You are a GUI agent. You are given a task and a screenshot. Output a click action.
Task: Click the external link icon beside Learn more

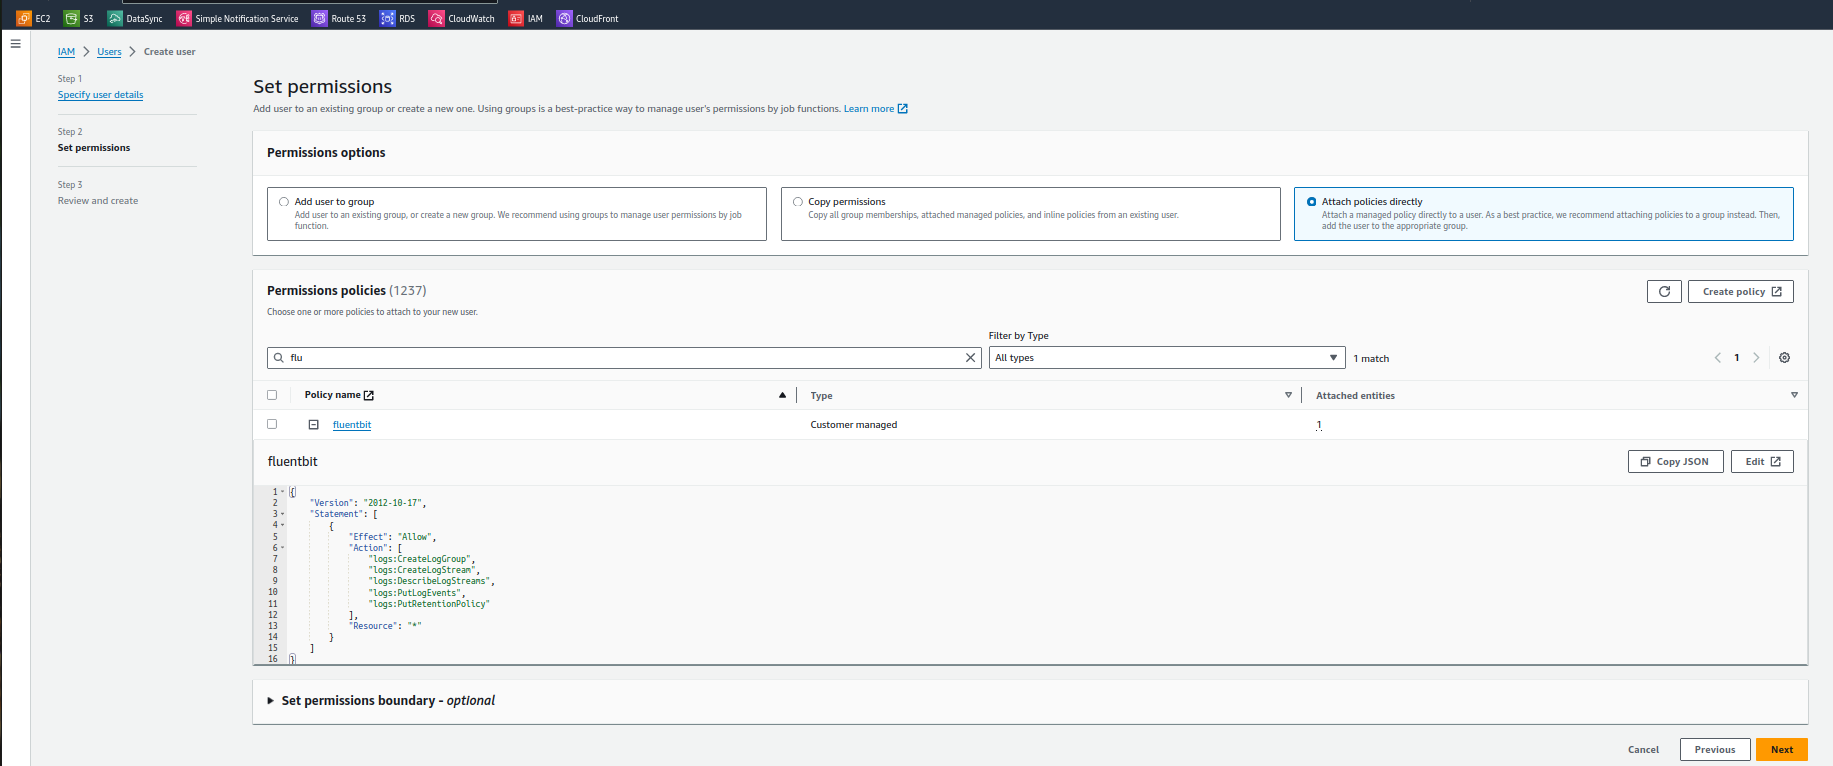tap(903, 108)
